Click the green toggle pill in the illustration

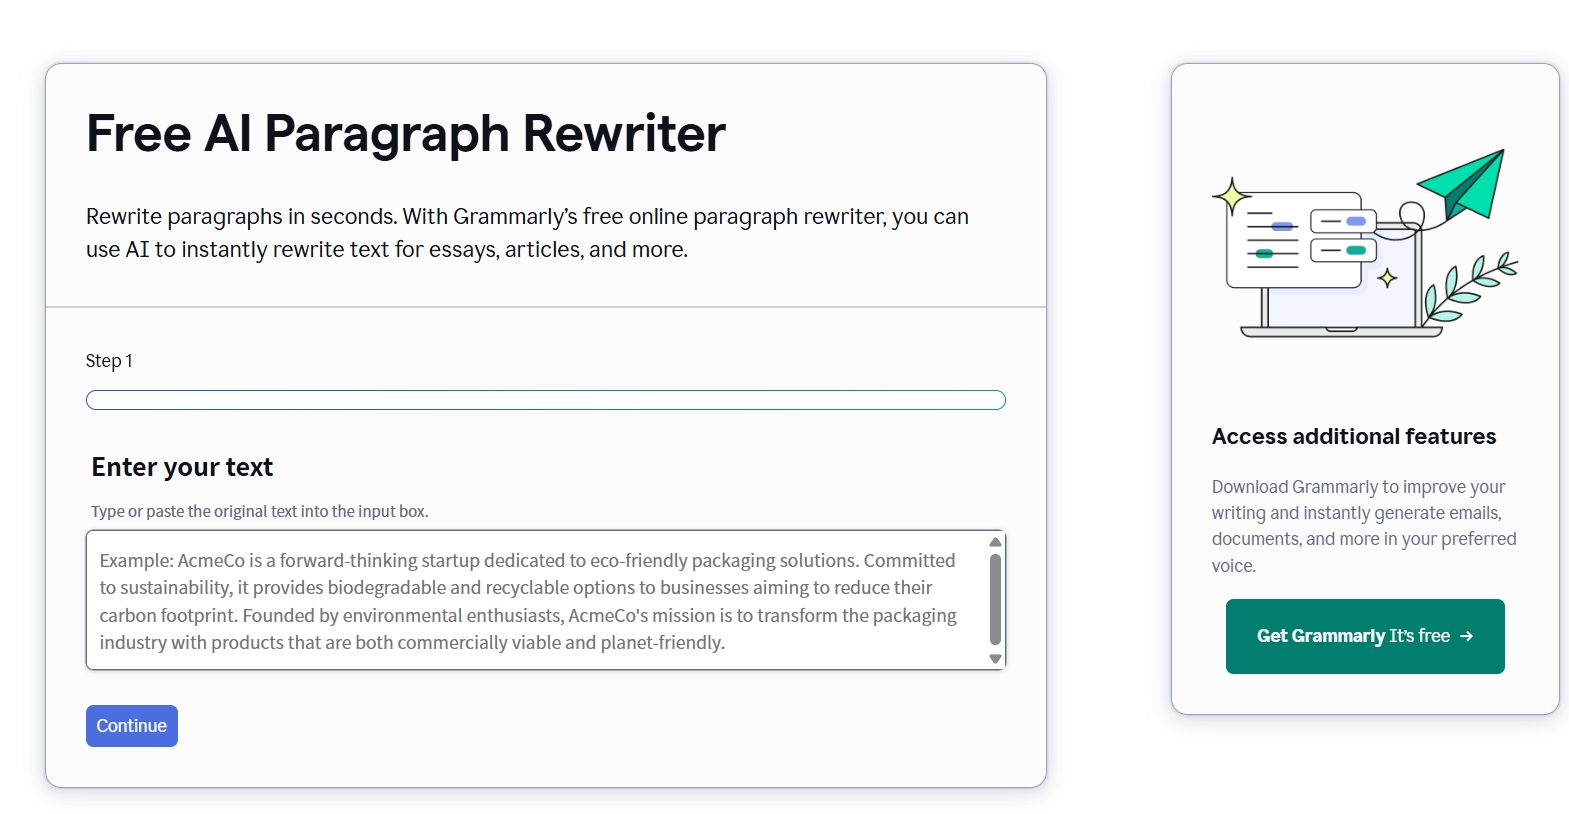[1356, 250]
